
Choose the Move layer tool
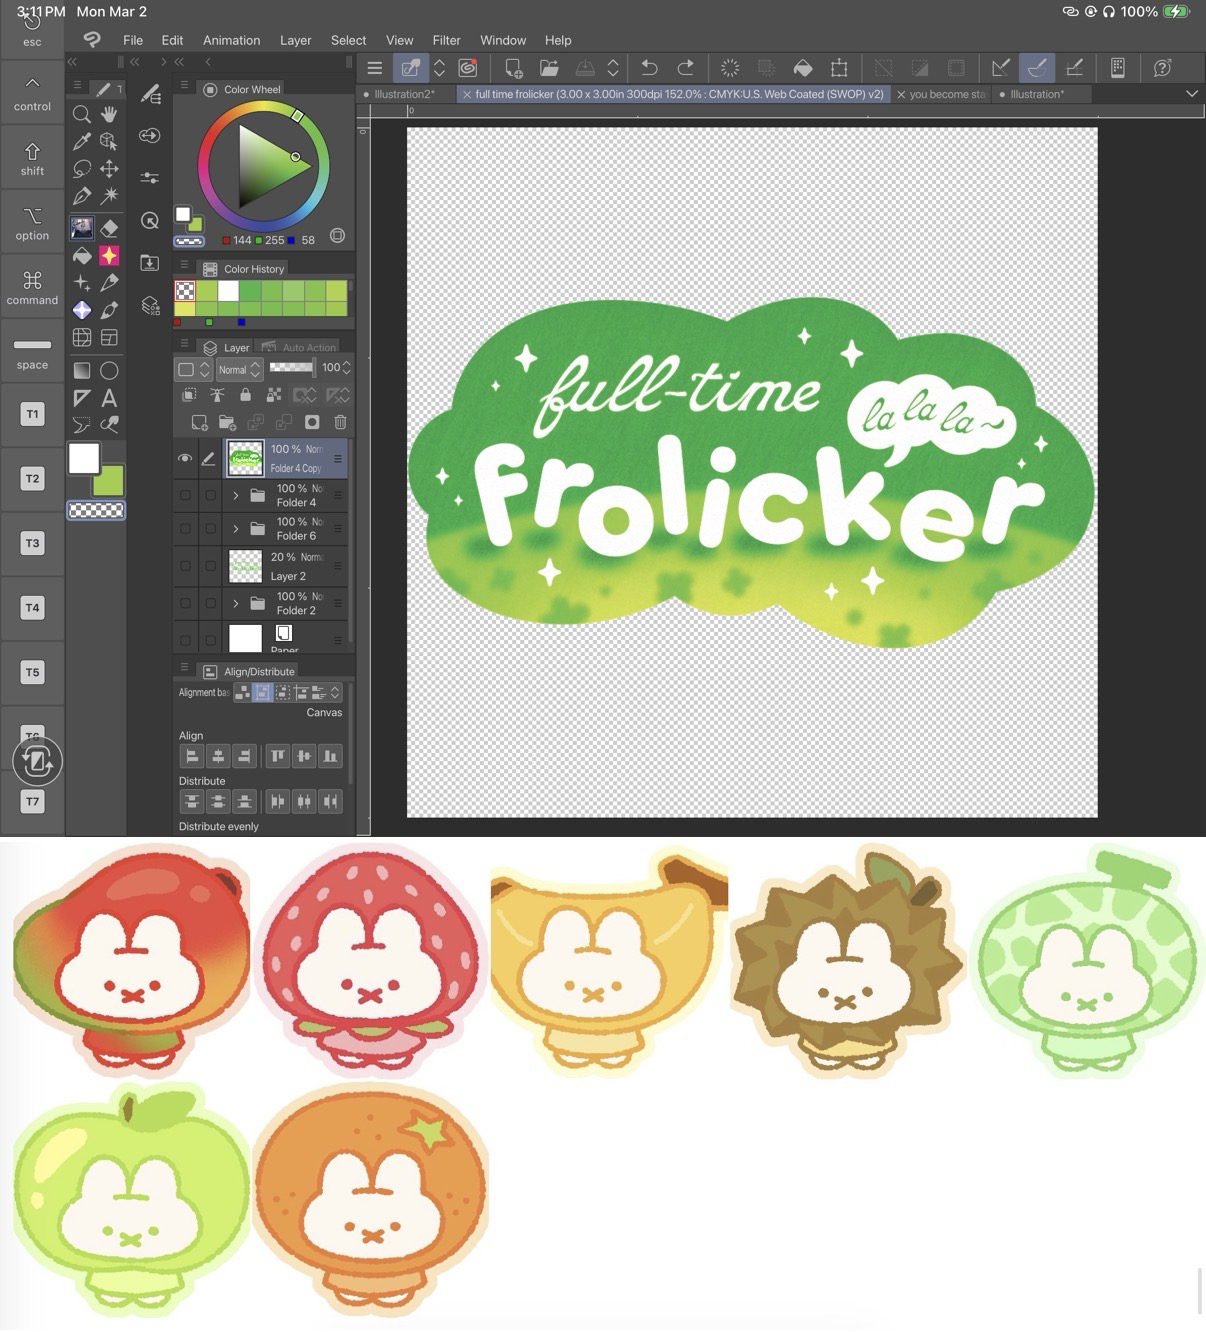coord(109,169)
